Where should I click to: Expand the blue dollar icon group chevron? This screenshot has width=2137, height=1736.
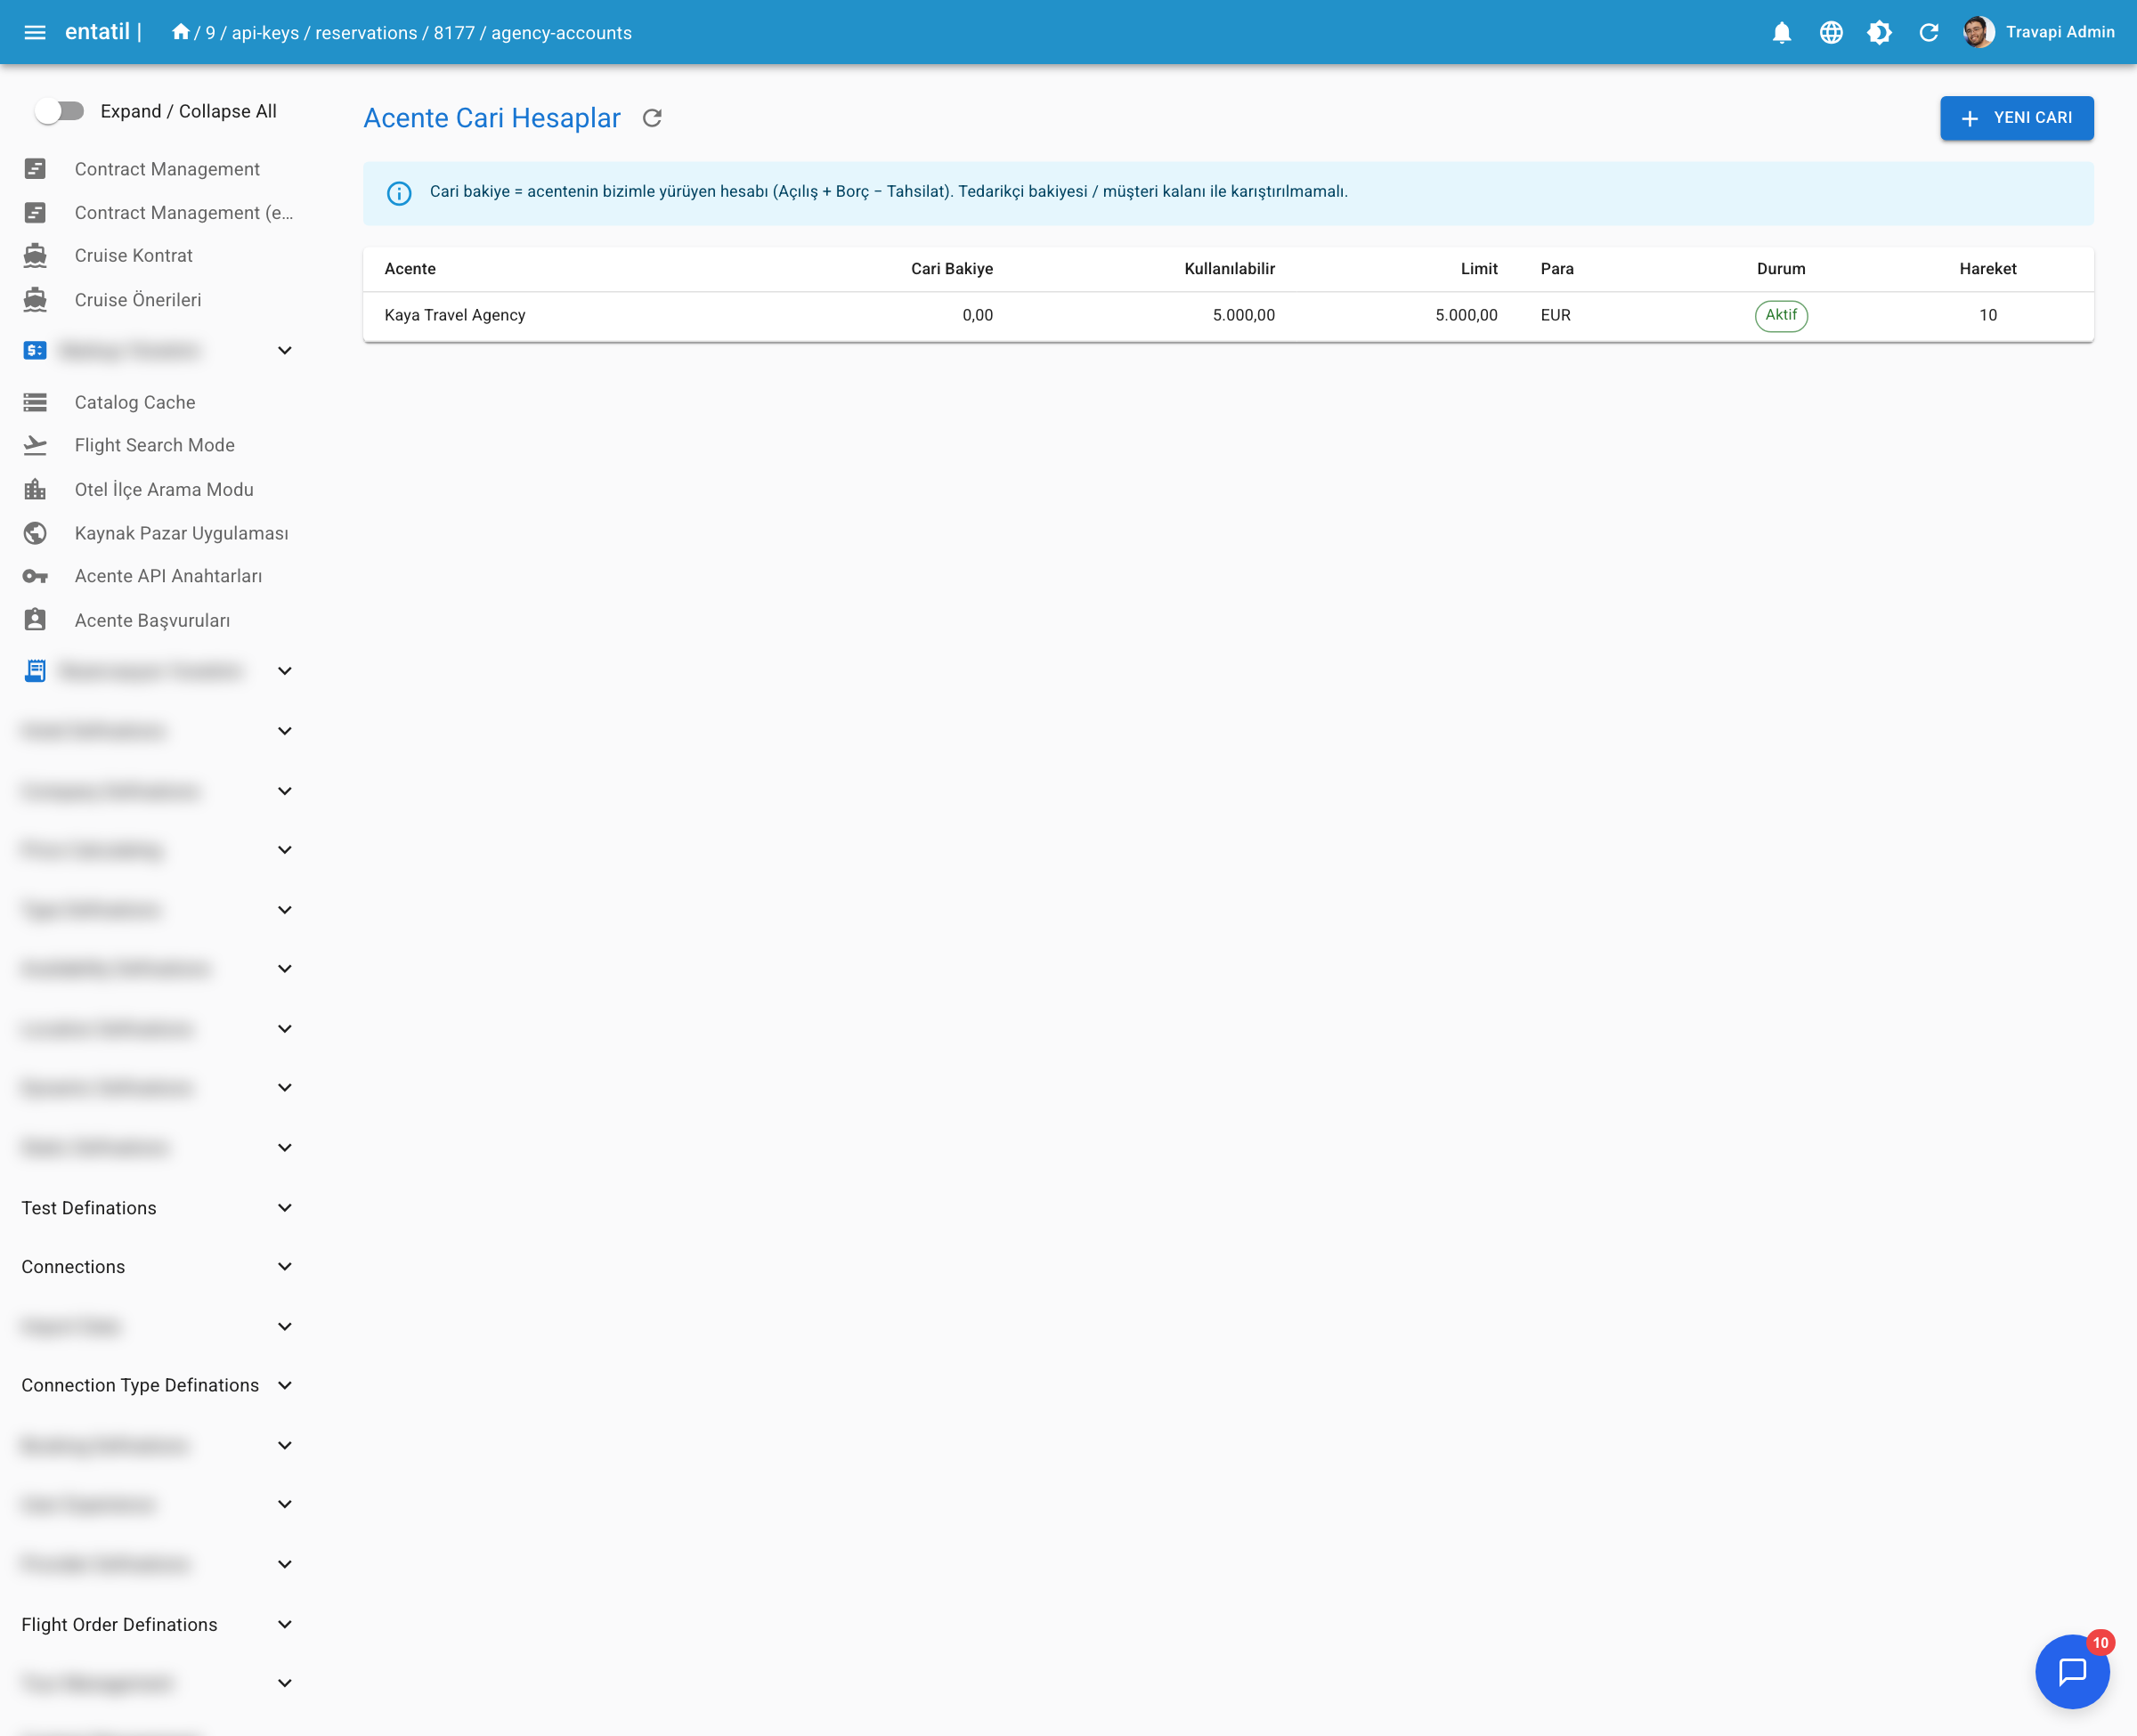click(x=284, y=350)
